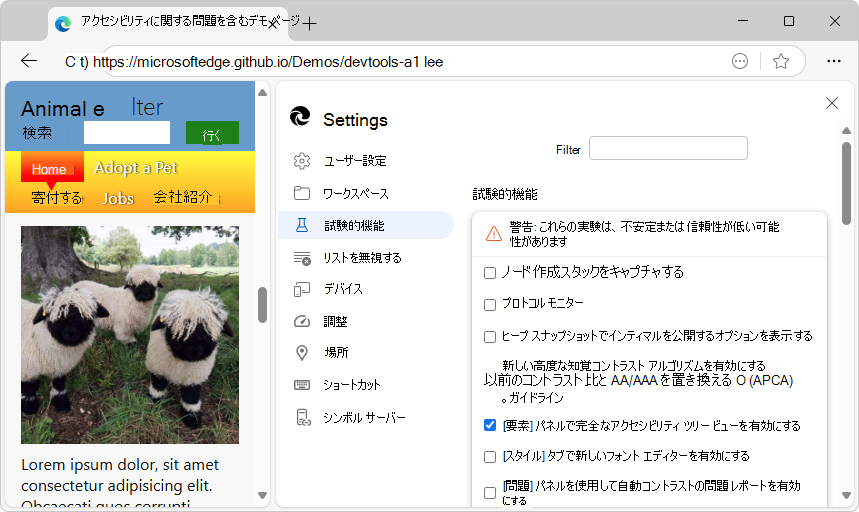Click the Settings heading text

coord(355,120)
